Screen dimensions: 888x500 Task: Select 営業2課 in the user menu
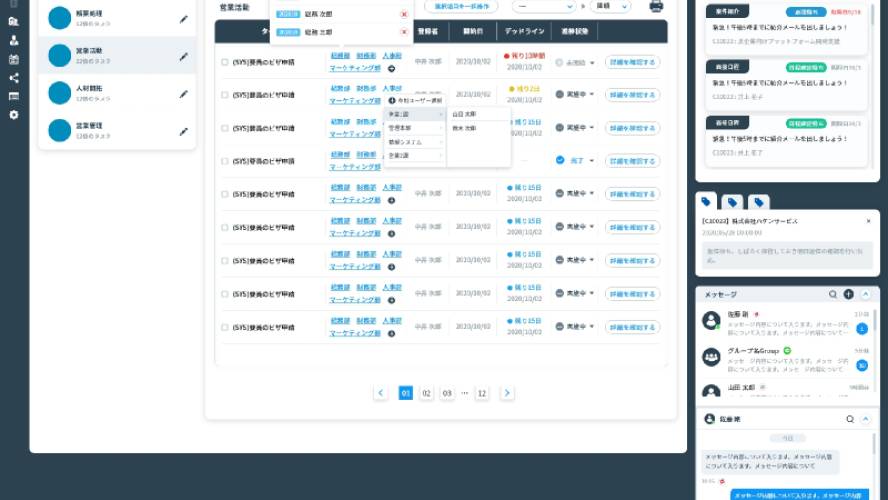[415, 155]
